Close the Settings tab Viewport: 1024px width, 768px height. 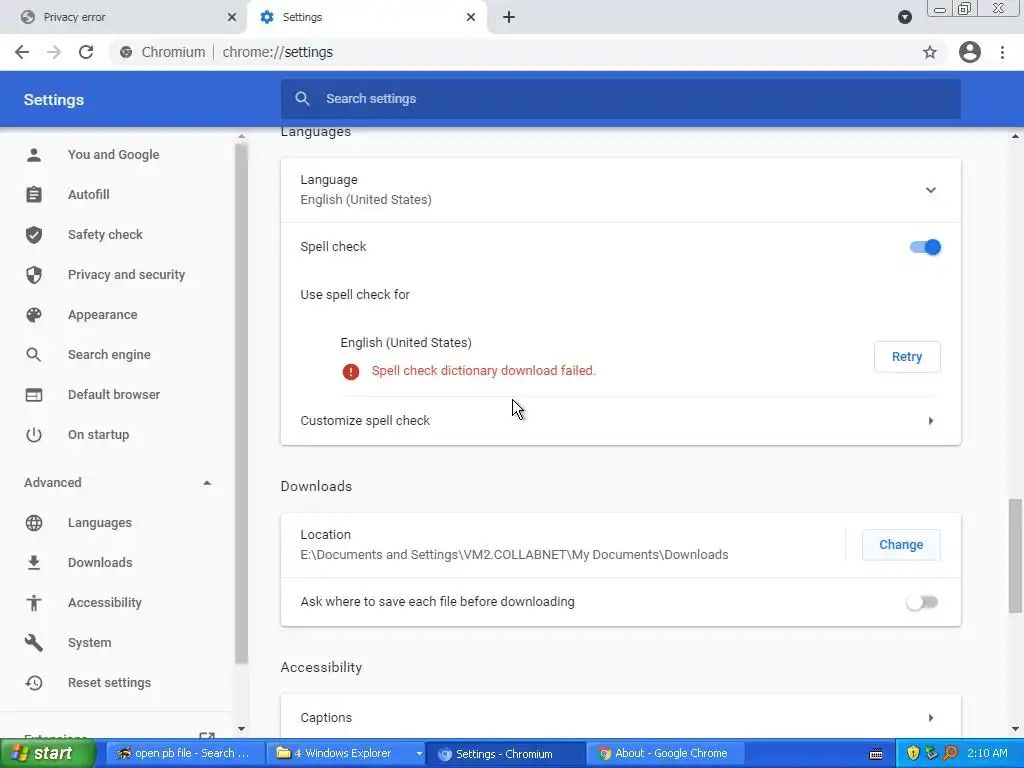coord(471,17)
